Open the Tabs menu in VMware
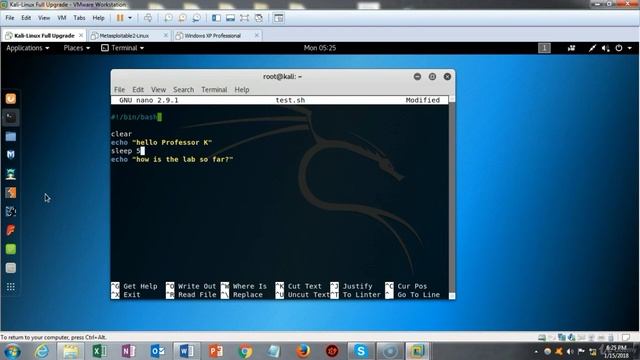The width and height of the screenshot is (640, 360). pyautogui.click(x=79, y=18)
